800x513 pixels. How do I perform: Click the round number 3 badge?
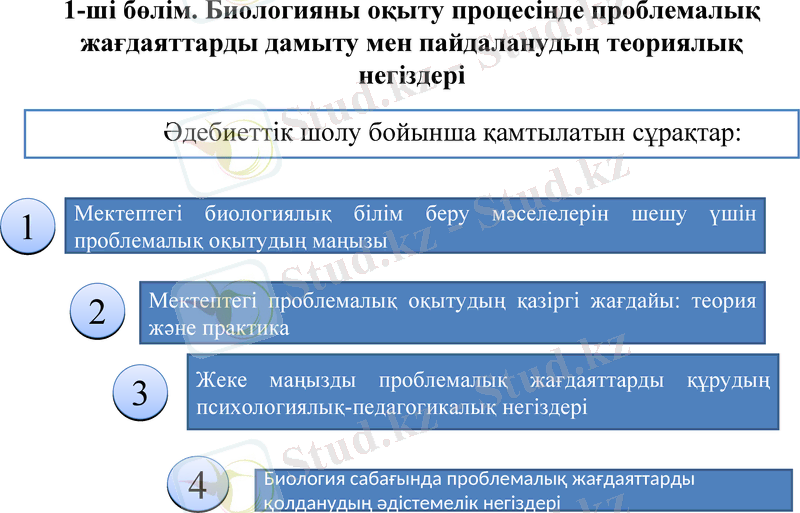click(x=140, y=393)
